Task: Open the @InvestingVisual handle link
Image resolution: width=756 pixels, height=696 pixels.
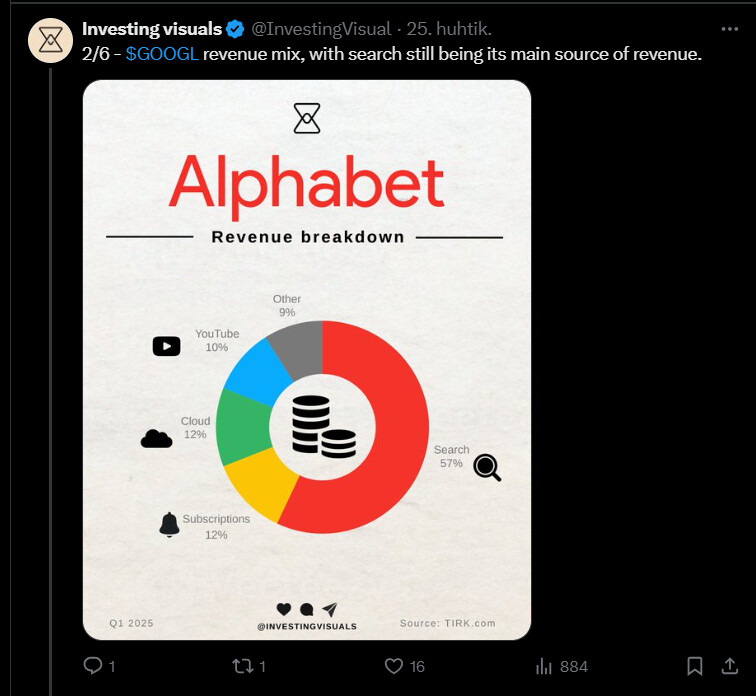Action: (321, 29)
